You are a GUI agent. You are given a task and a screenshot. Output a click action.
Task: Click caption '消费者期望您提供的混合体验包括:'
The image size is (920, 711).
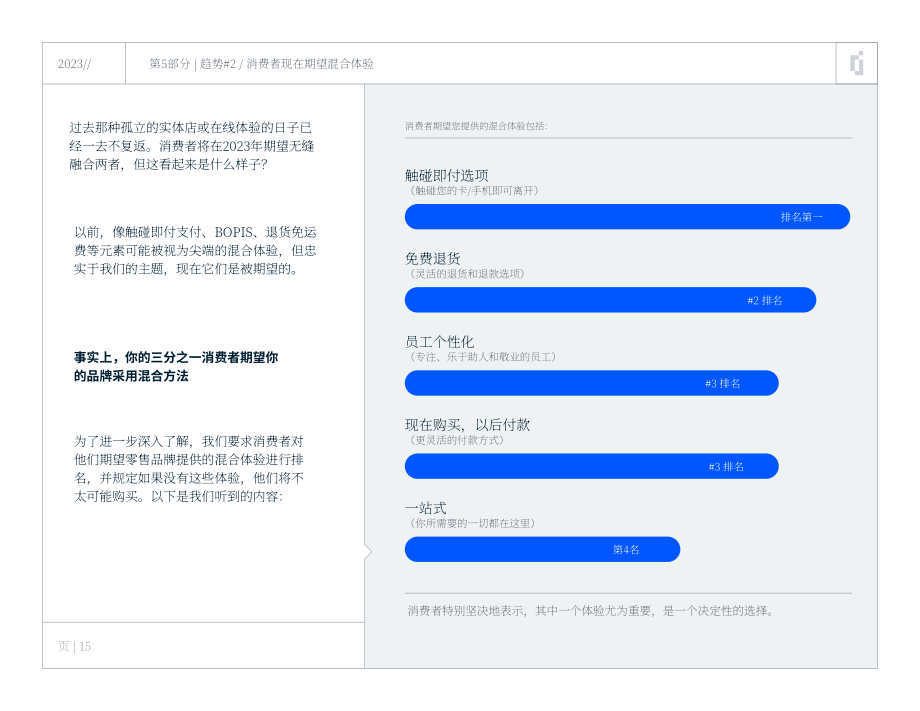(476, 126)
